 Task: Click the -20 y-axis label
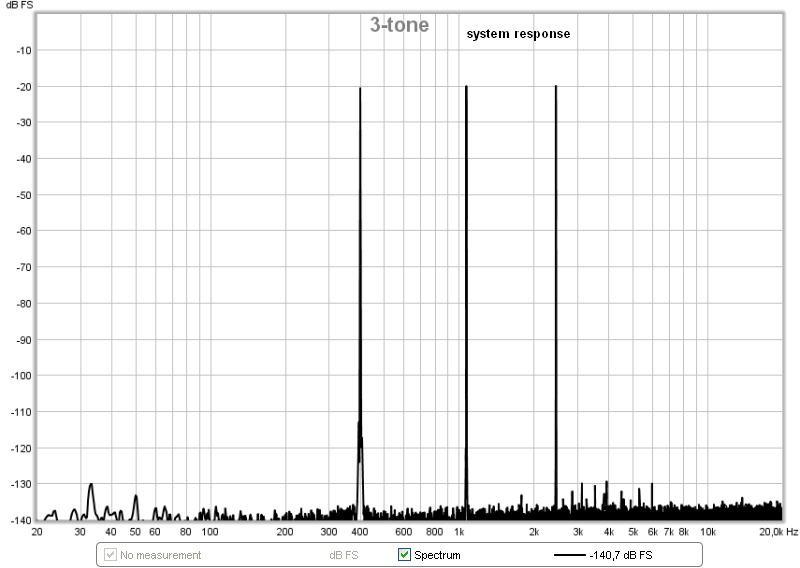[x=24, y=87]
